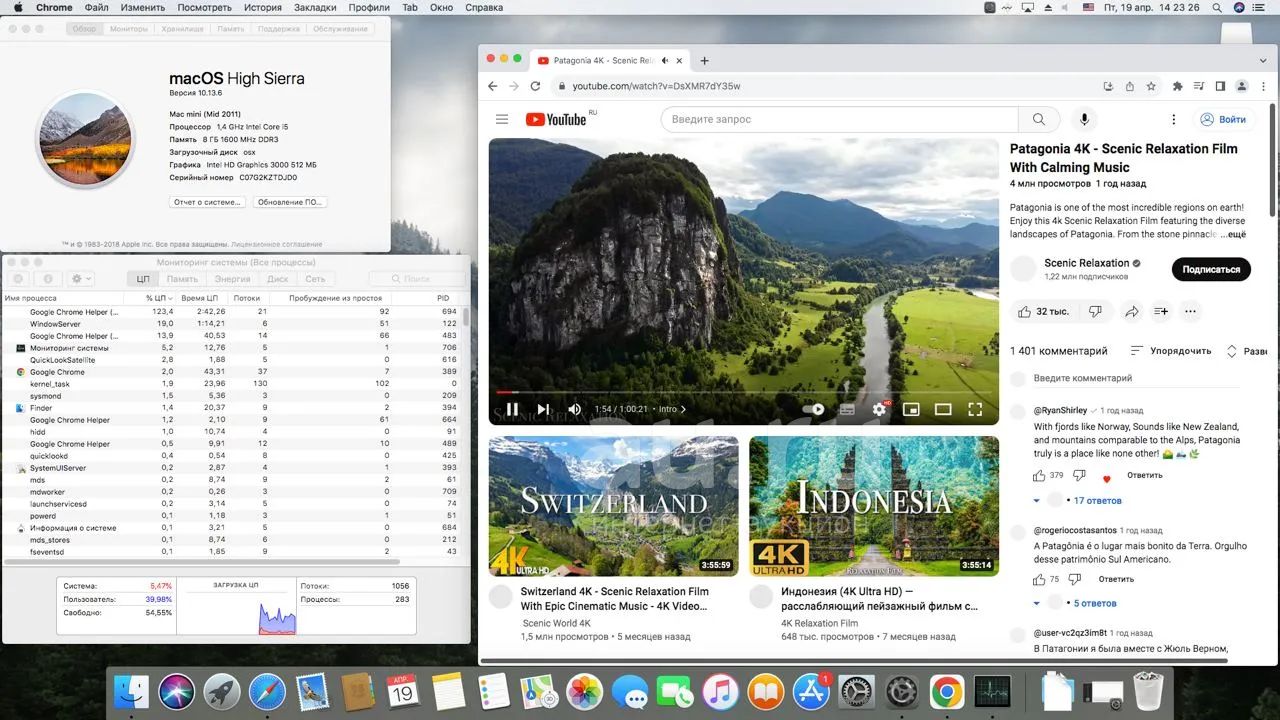Image resolution: width=1280 pixels, height=720 pixels.
Task: Enter fullscreen video mode
Action: pyautogui.click(x=975, y=409)
